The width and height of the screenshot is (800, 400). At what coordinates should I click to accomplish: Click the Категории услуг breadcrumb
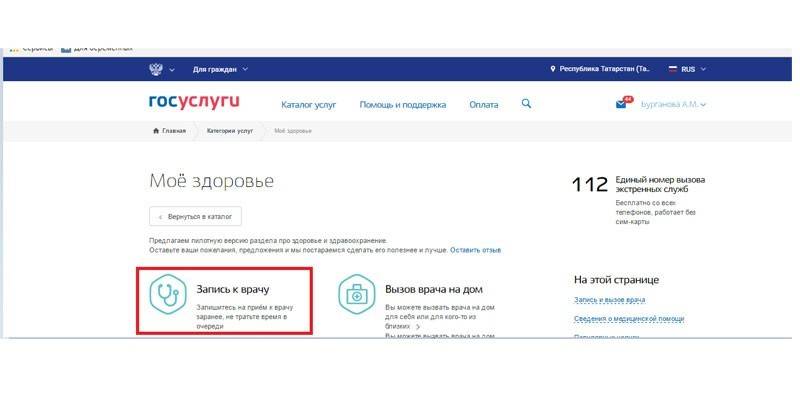230,131
